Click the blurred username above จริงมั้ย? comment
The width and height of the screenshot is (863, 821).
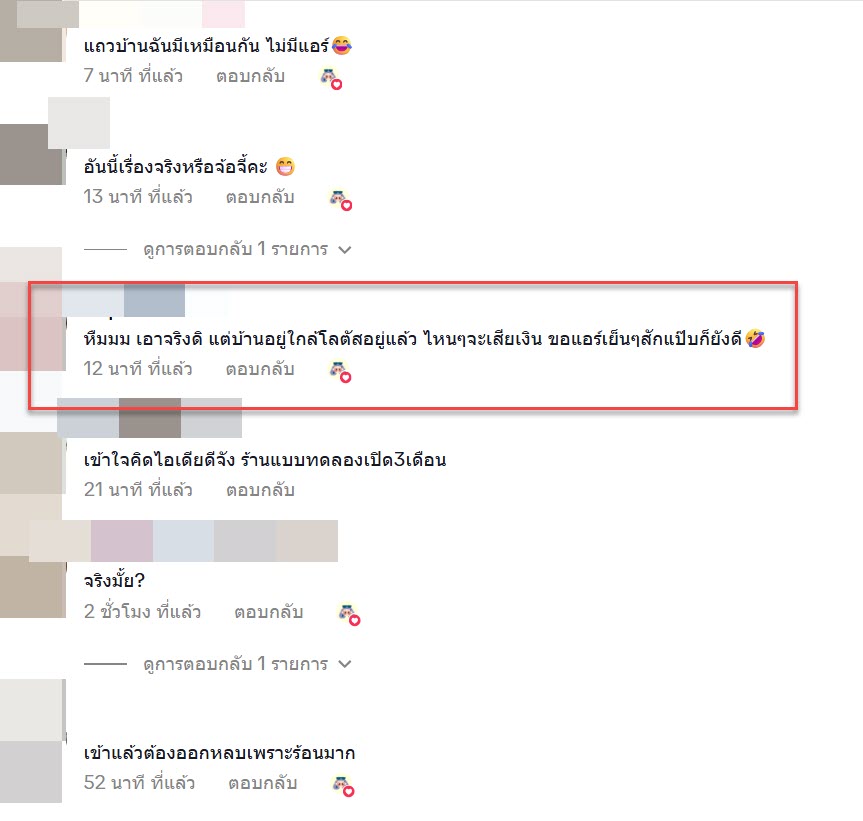tap(183, 541)
